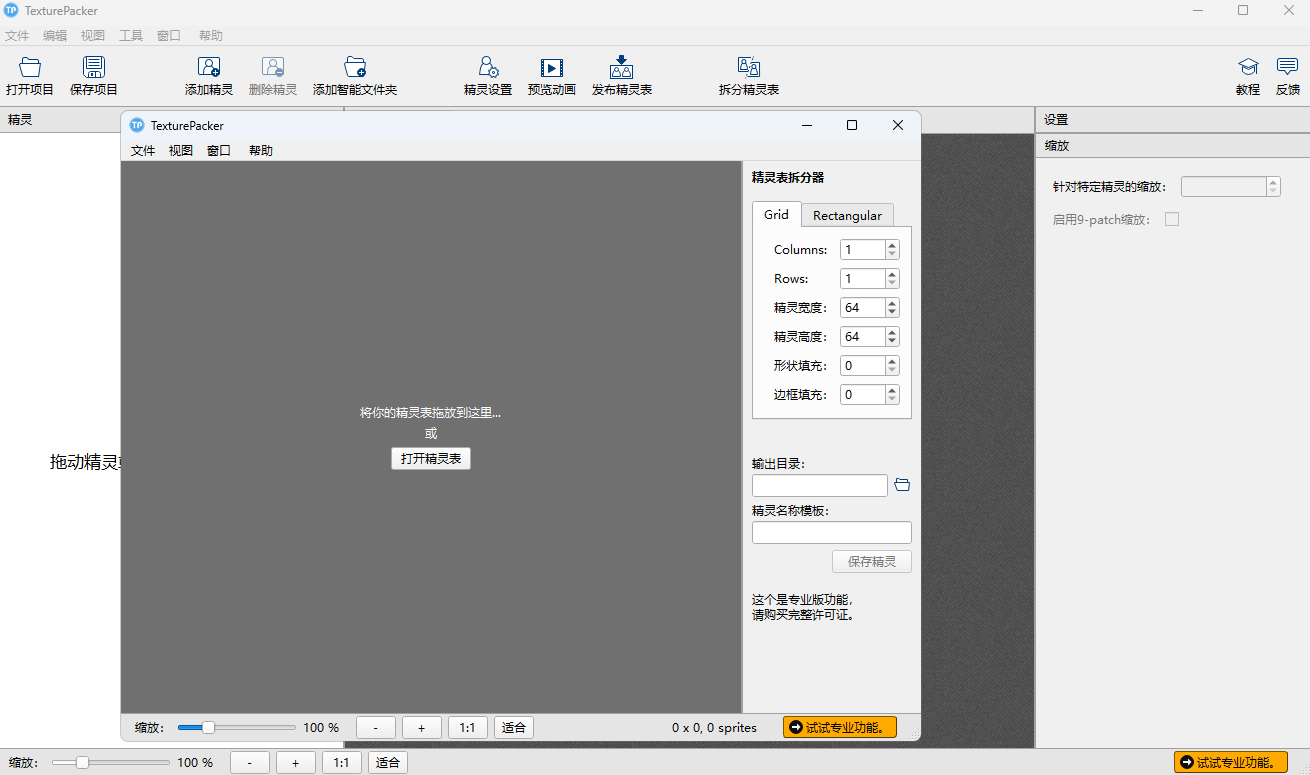
Task: Open sprite settings via 精灵设置 icon
Action: [487, 75]
